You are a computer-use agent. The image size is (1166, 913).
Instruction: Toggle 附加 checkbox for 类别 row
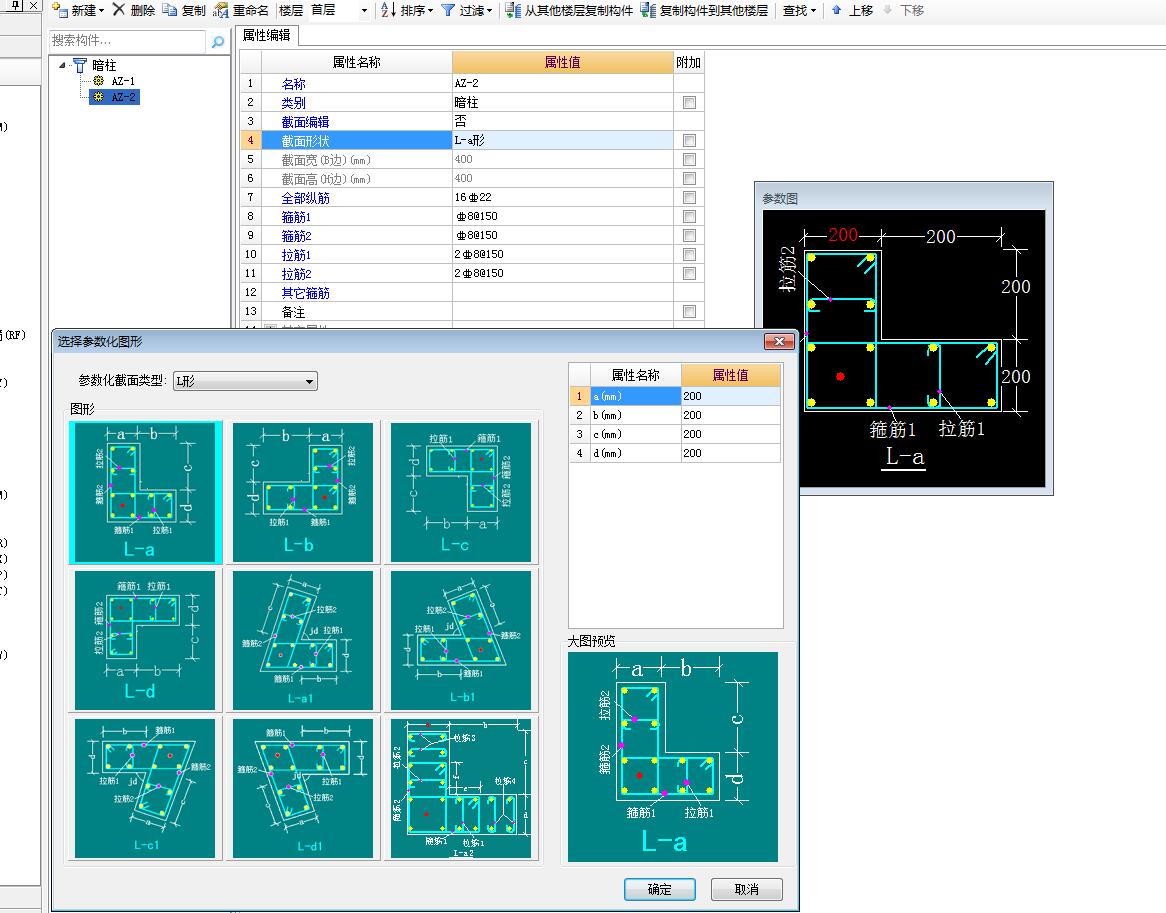[689, 103]
